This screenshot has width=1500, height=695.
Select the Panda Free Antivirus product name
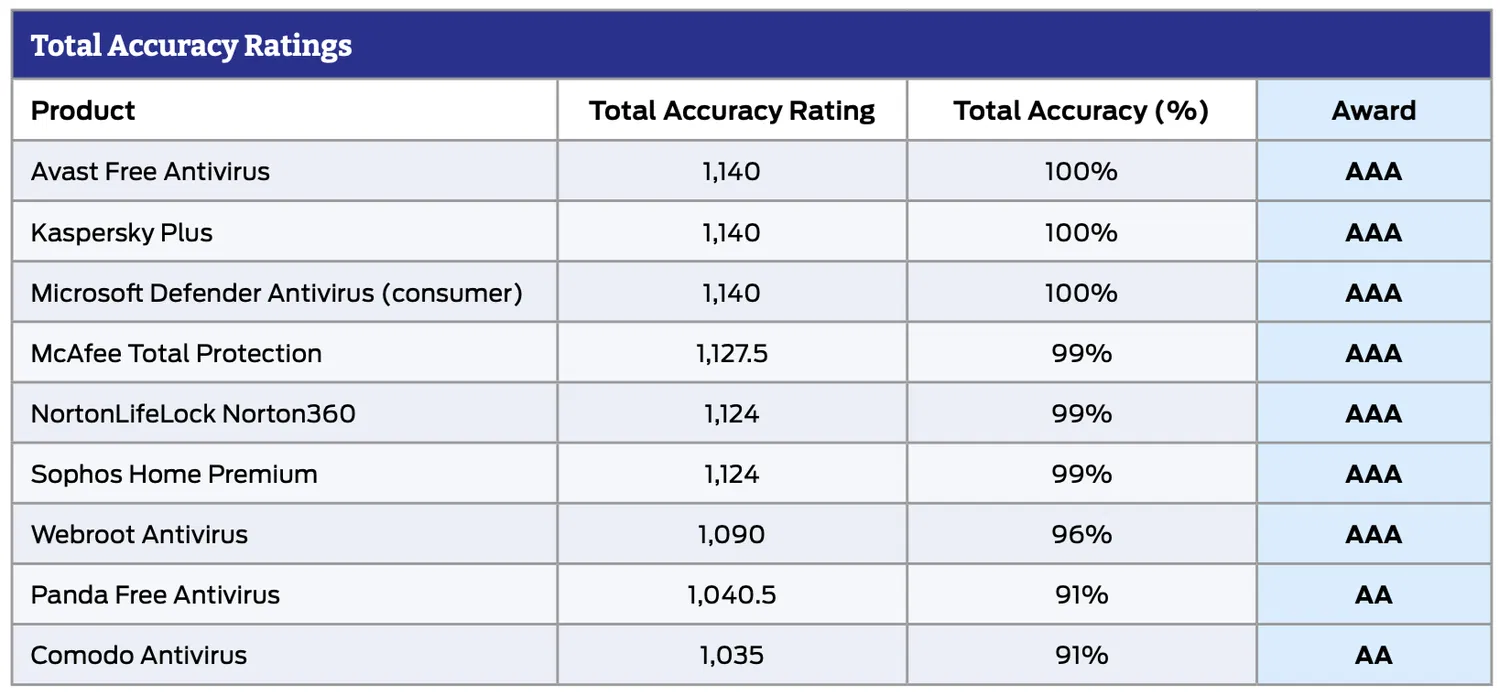coord(155,595)
